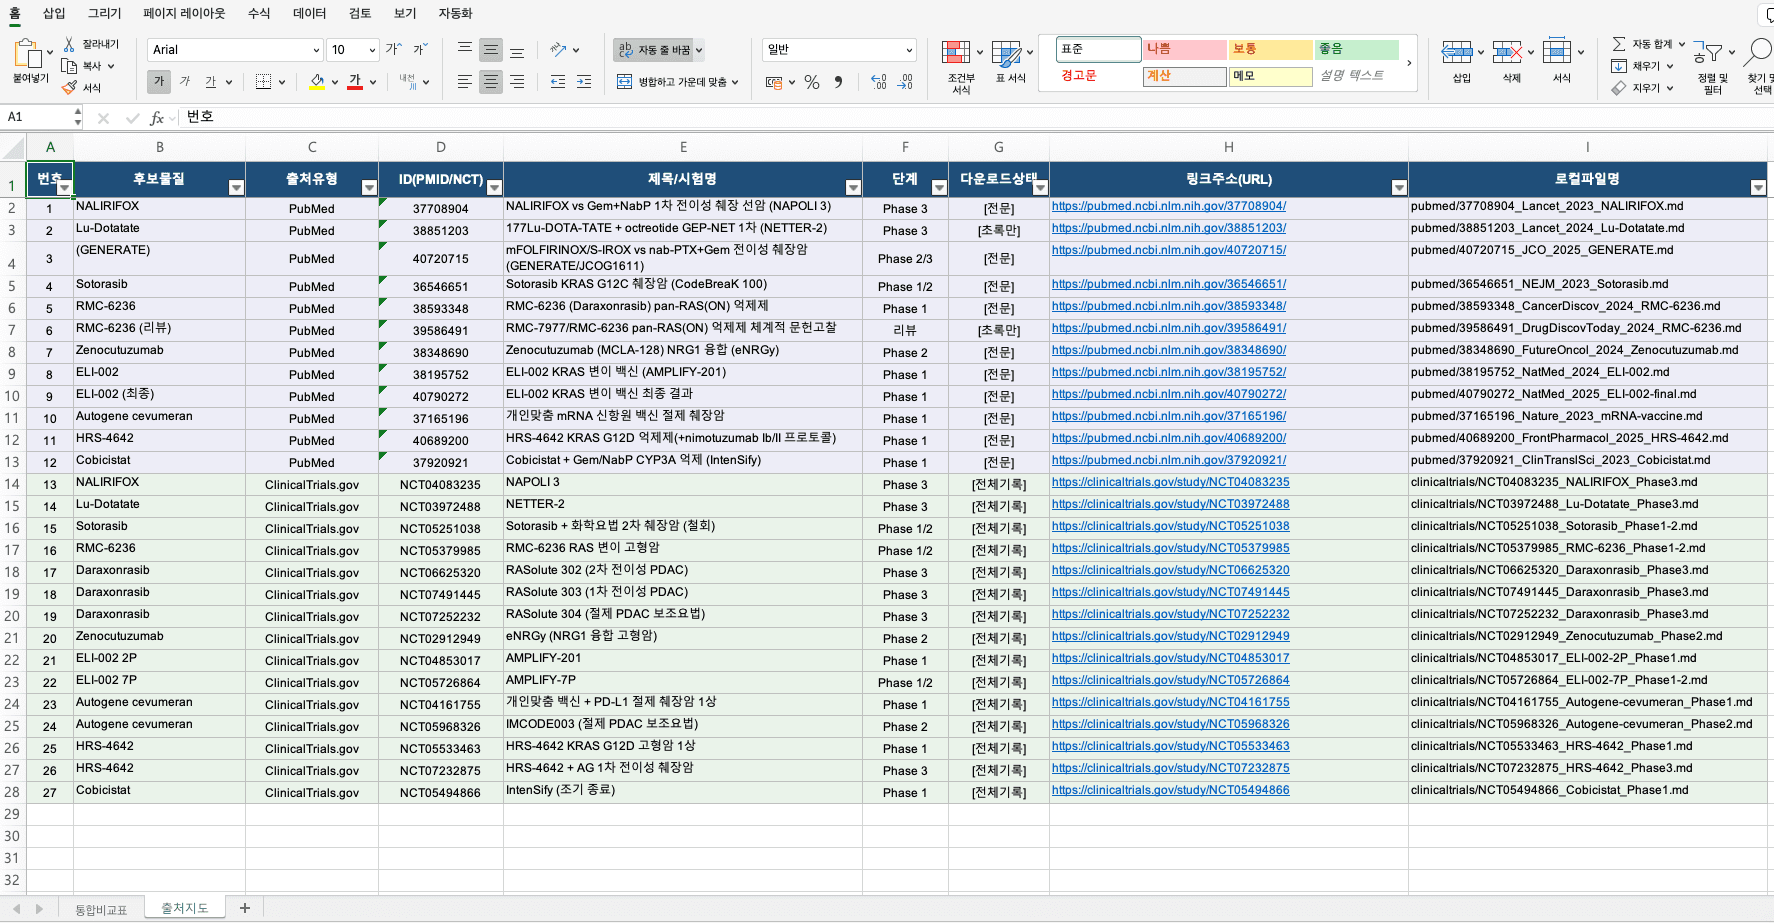Open filter dropdown for 로컬파일명 column
Image resolution: width=1774 pixels, height=923 pixels.
1758,188
